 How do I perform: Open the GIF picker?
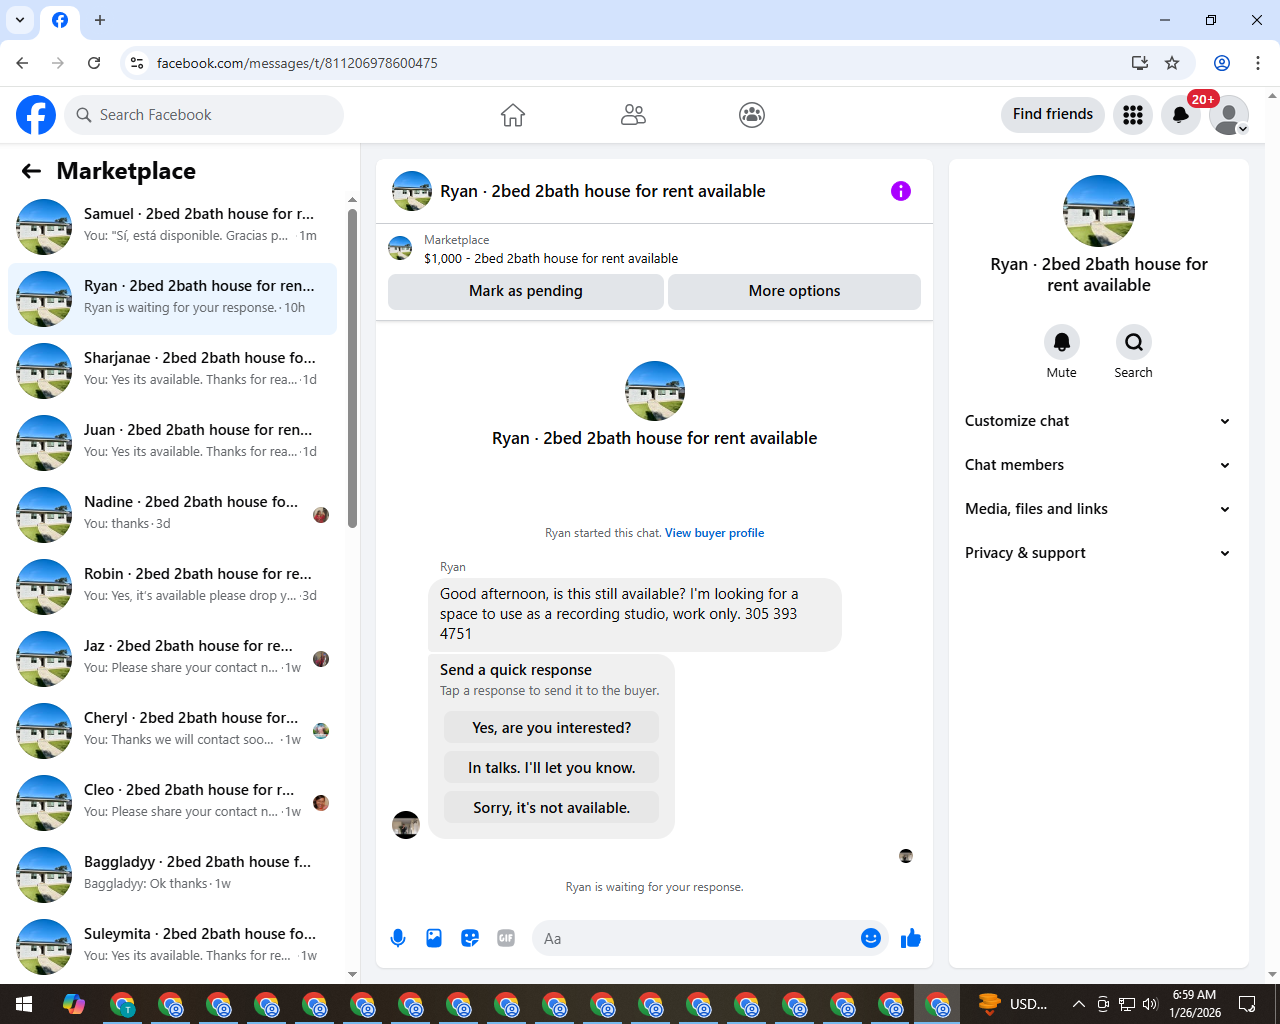pyautogui.click(x=506, y=938)
